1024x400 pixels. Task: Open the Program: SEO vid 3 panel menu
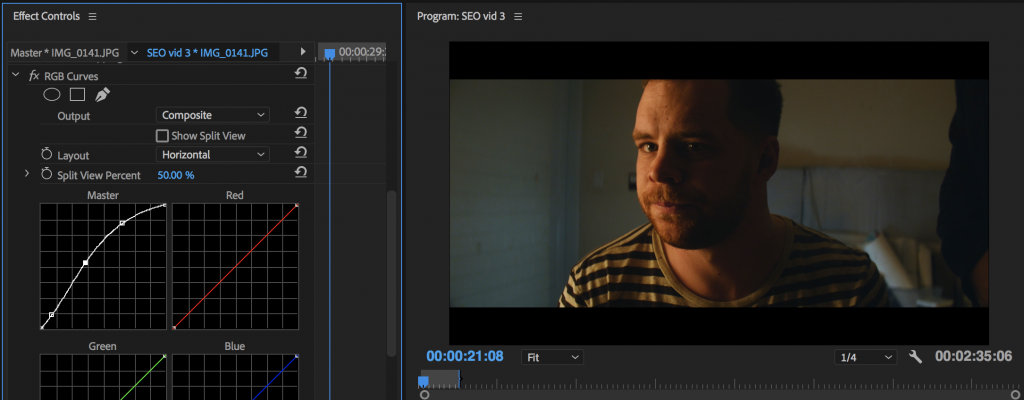518,16
